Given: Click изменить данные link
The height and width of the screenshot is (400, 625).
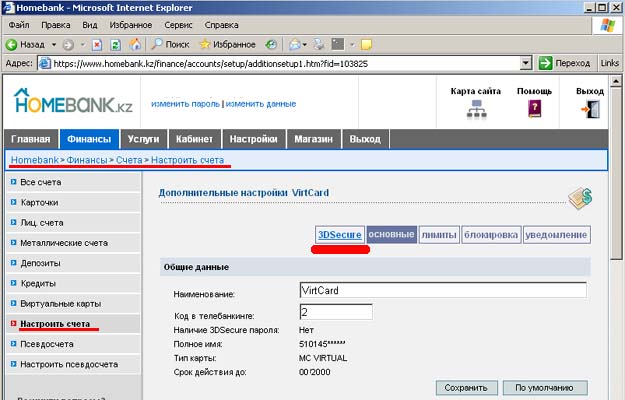Looking at the screenshot, I should [261, 104].
